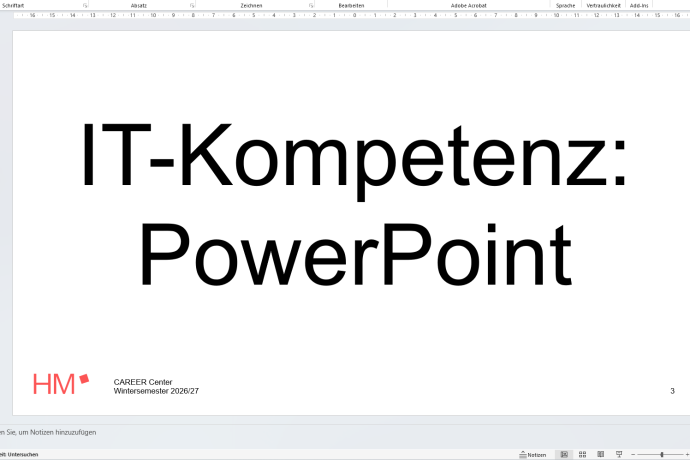This screenshot has height=460, width=690.
Task: Click the zoom slider handle
Action: point(662,455)
